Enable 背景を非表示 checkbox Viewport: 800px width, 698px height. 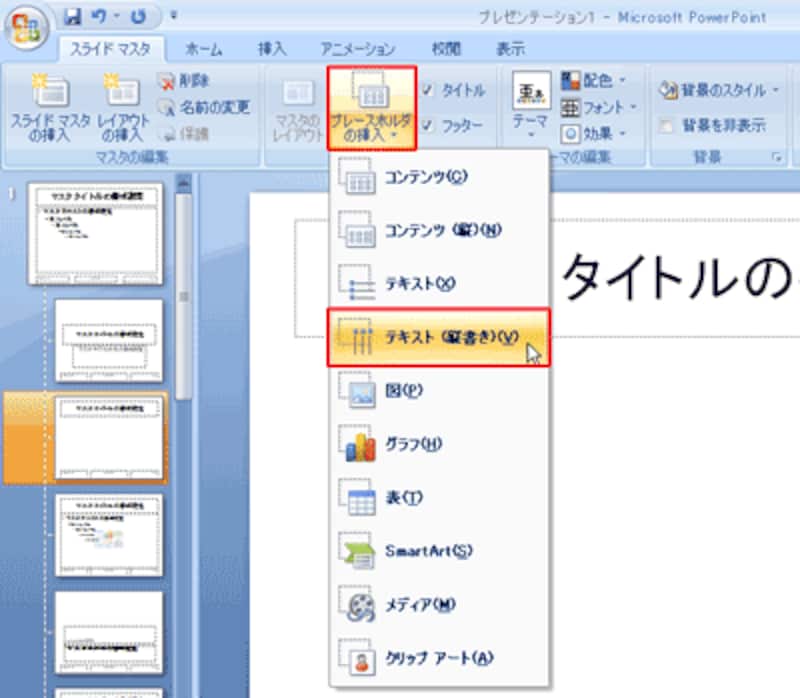[x=666, y=126]
